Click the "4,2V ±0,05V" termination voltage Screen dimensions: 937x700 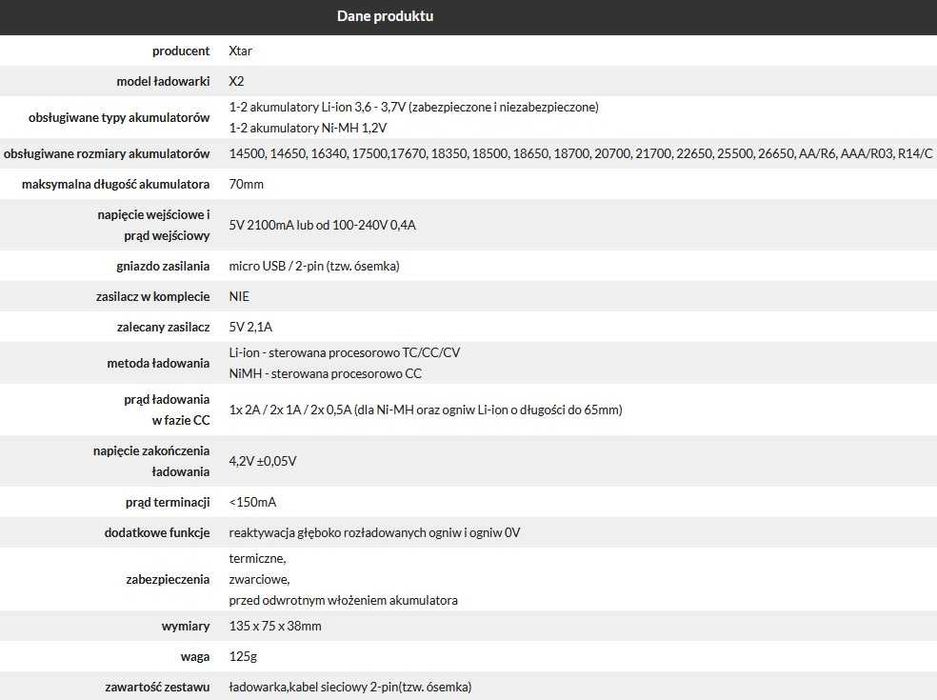(263, 461)
